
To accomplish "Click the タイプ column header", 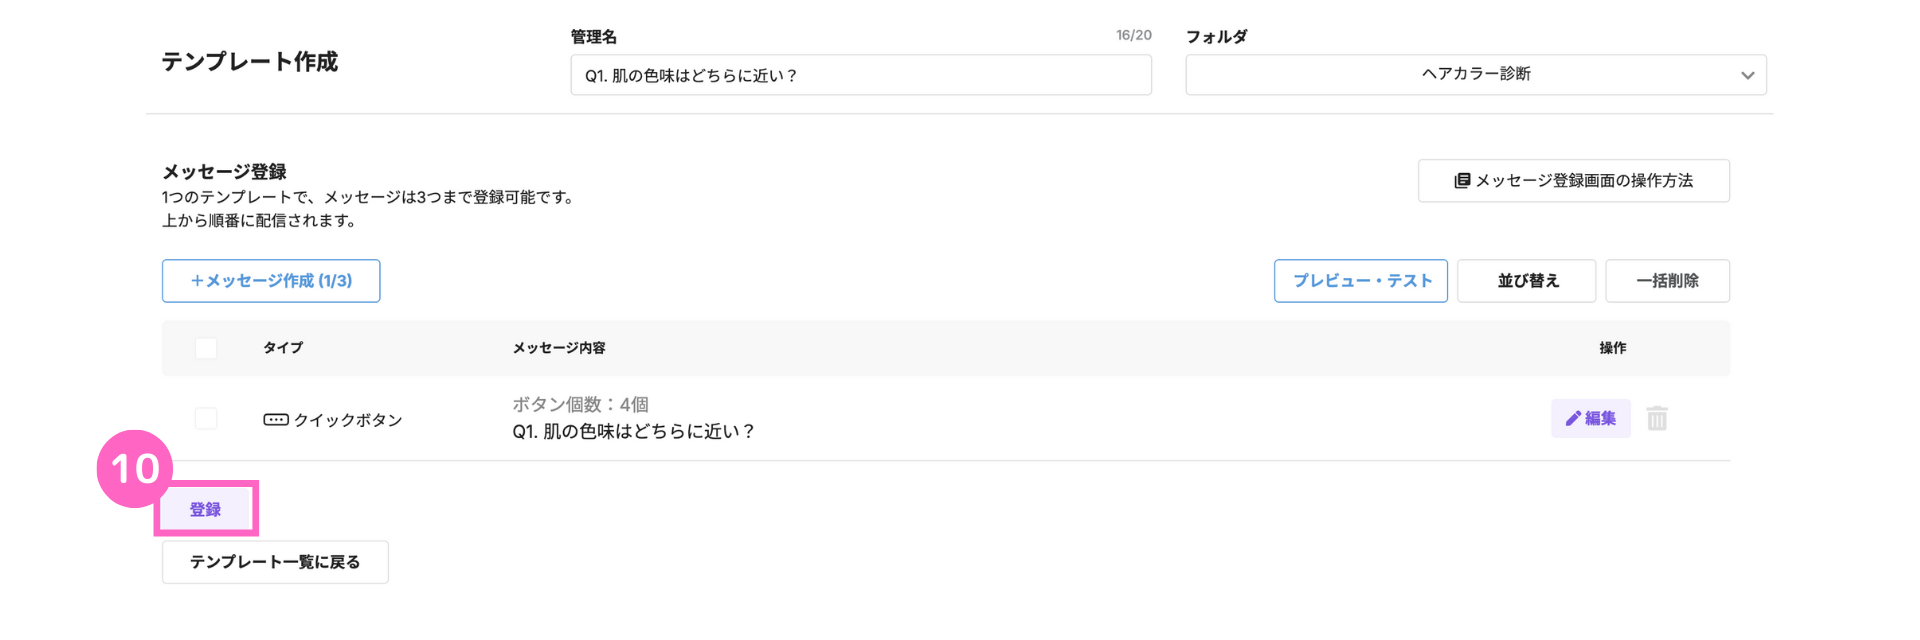I will [x=283, y=348].
